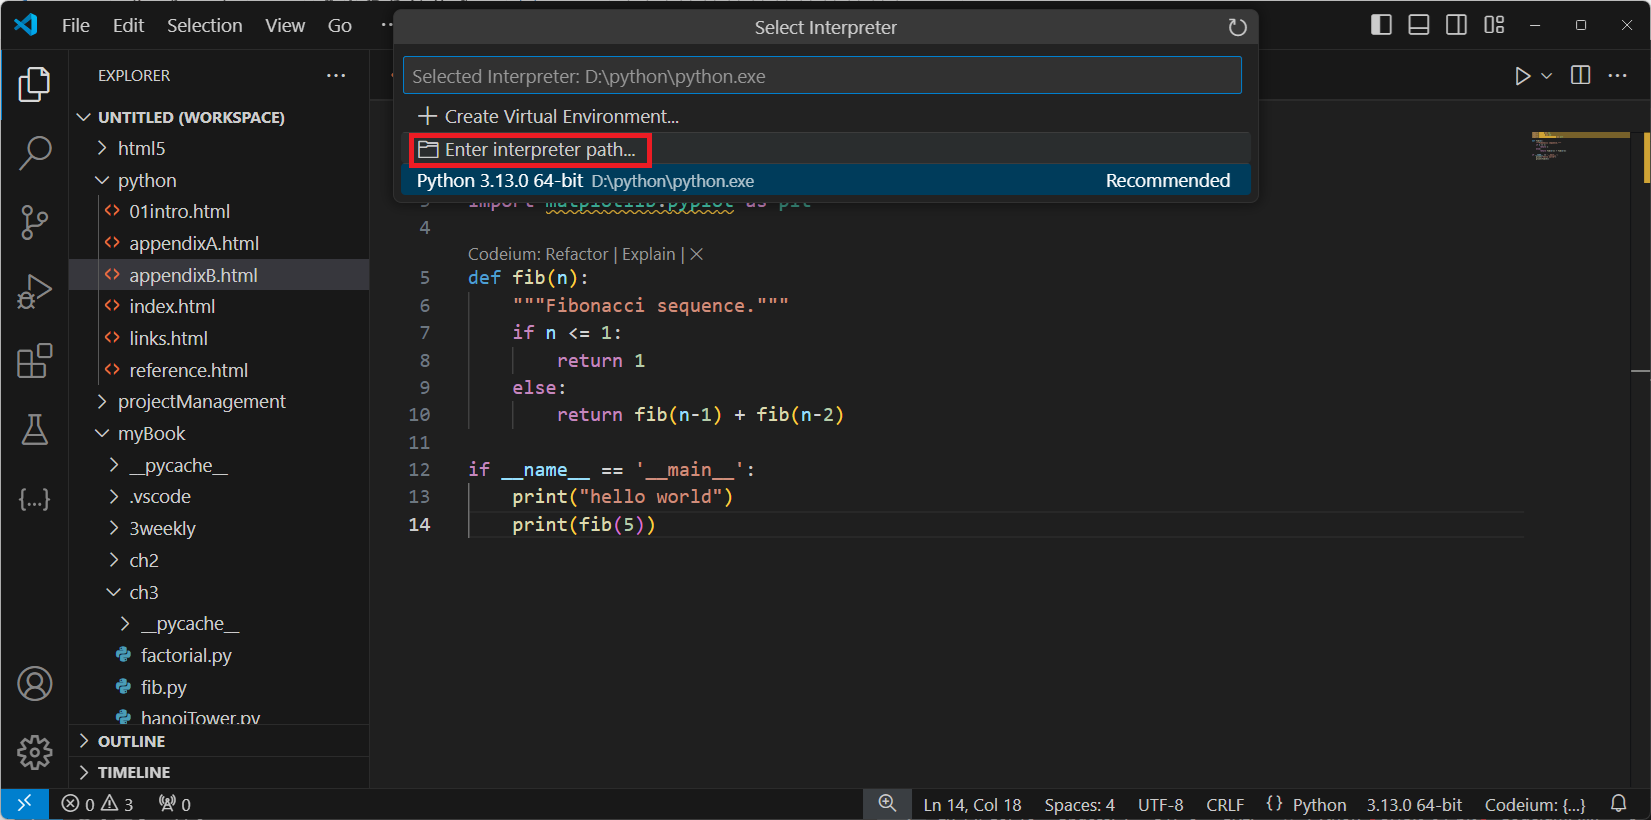This screenshot has height=820, width=1651.
Task: Click the Accounts icon in activity bar
Action: point(35,684)
